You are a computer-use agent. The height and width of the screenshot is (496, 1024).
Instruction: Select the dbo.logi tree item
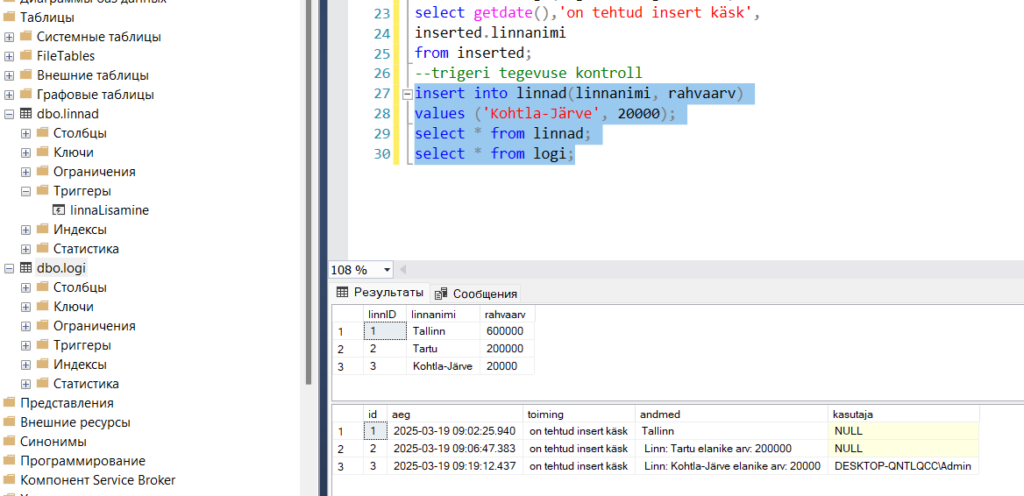click(61, 268)
